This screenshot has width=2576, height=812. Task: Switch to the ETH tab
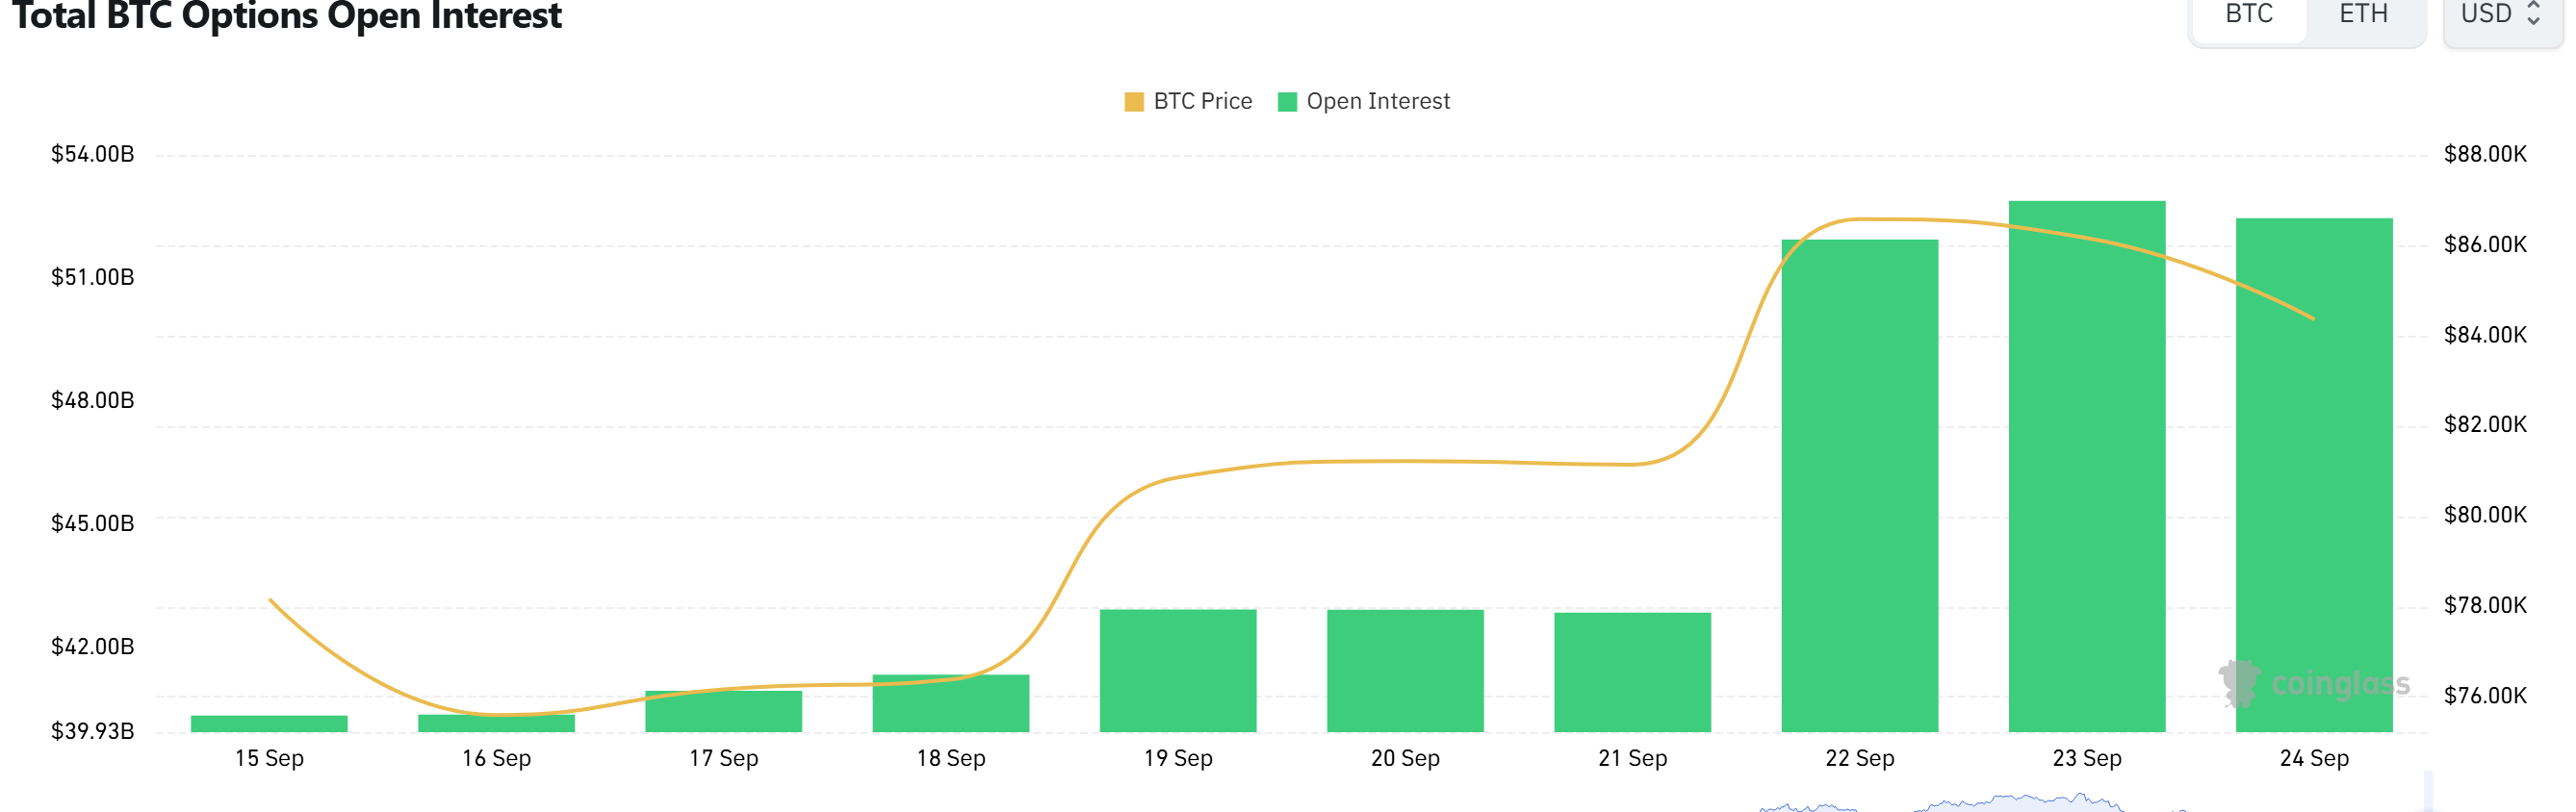pyautogui.click(x=2363, y=15)
